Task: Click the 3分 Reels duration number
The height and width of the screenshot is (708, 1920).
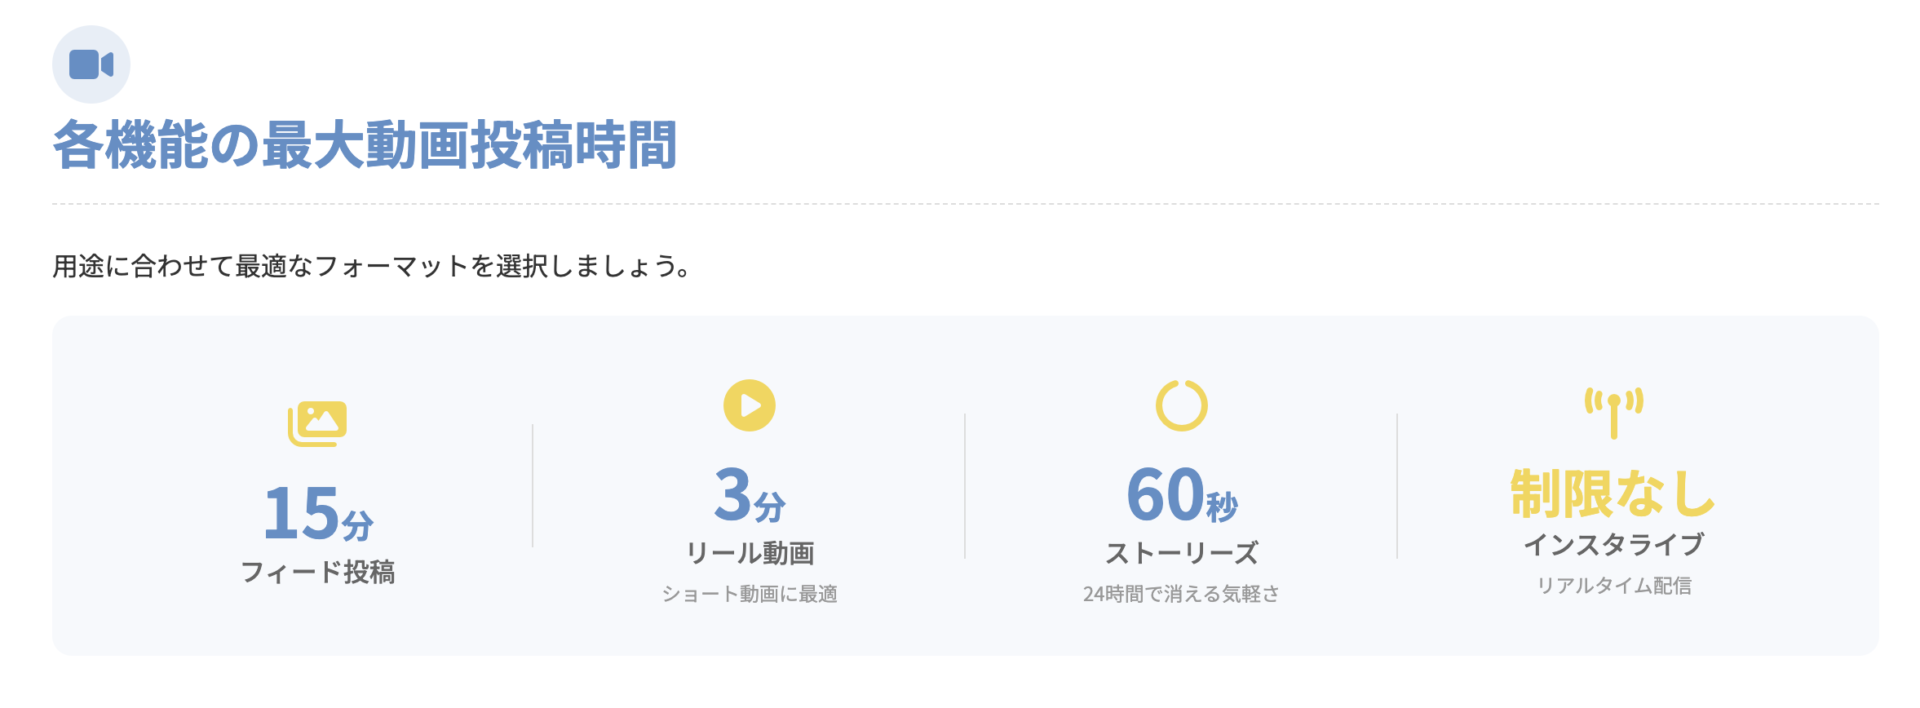Action: [749, 495]
